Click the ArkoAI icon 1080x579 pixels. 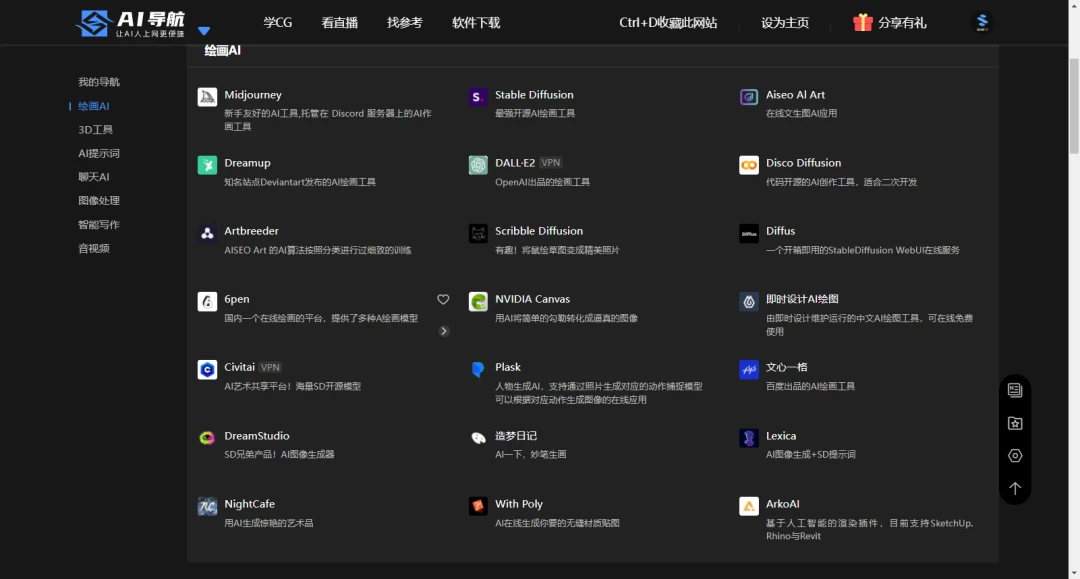(x=749, y=506)
